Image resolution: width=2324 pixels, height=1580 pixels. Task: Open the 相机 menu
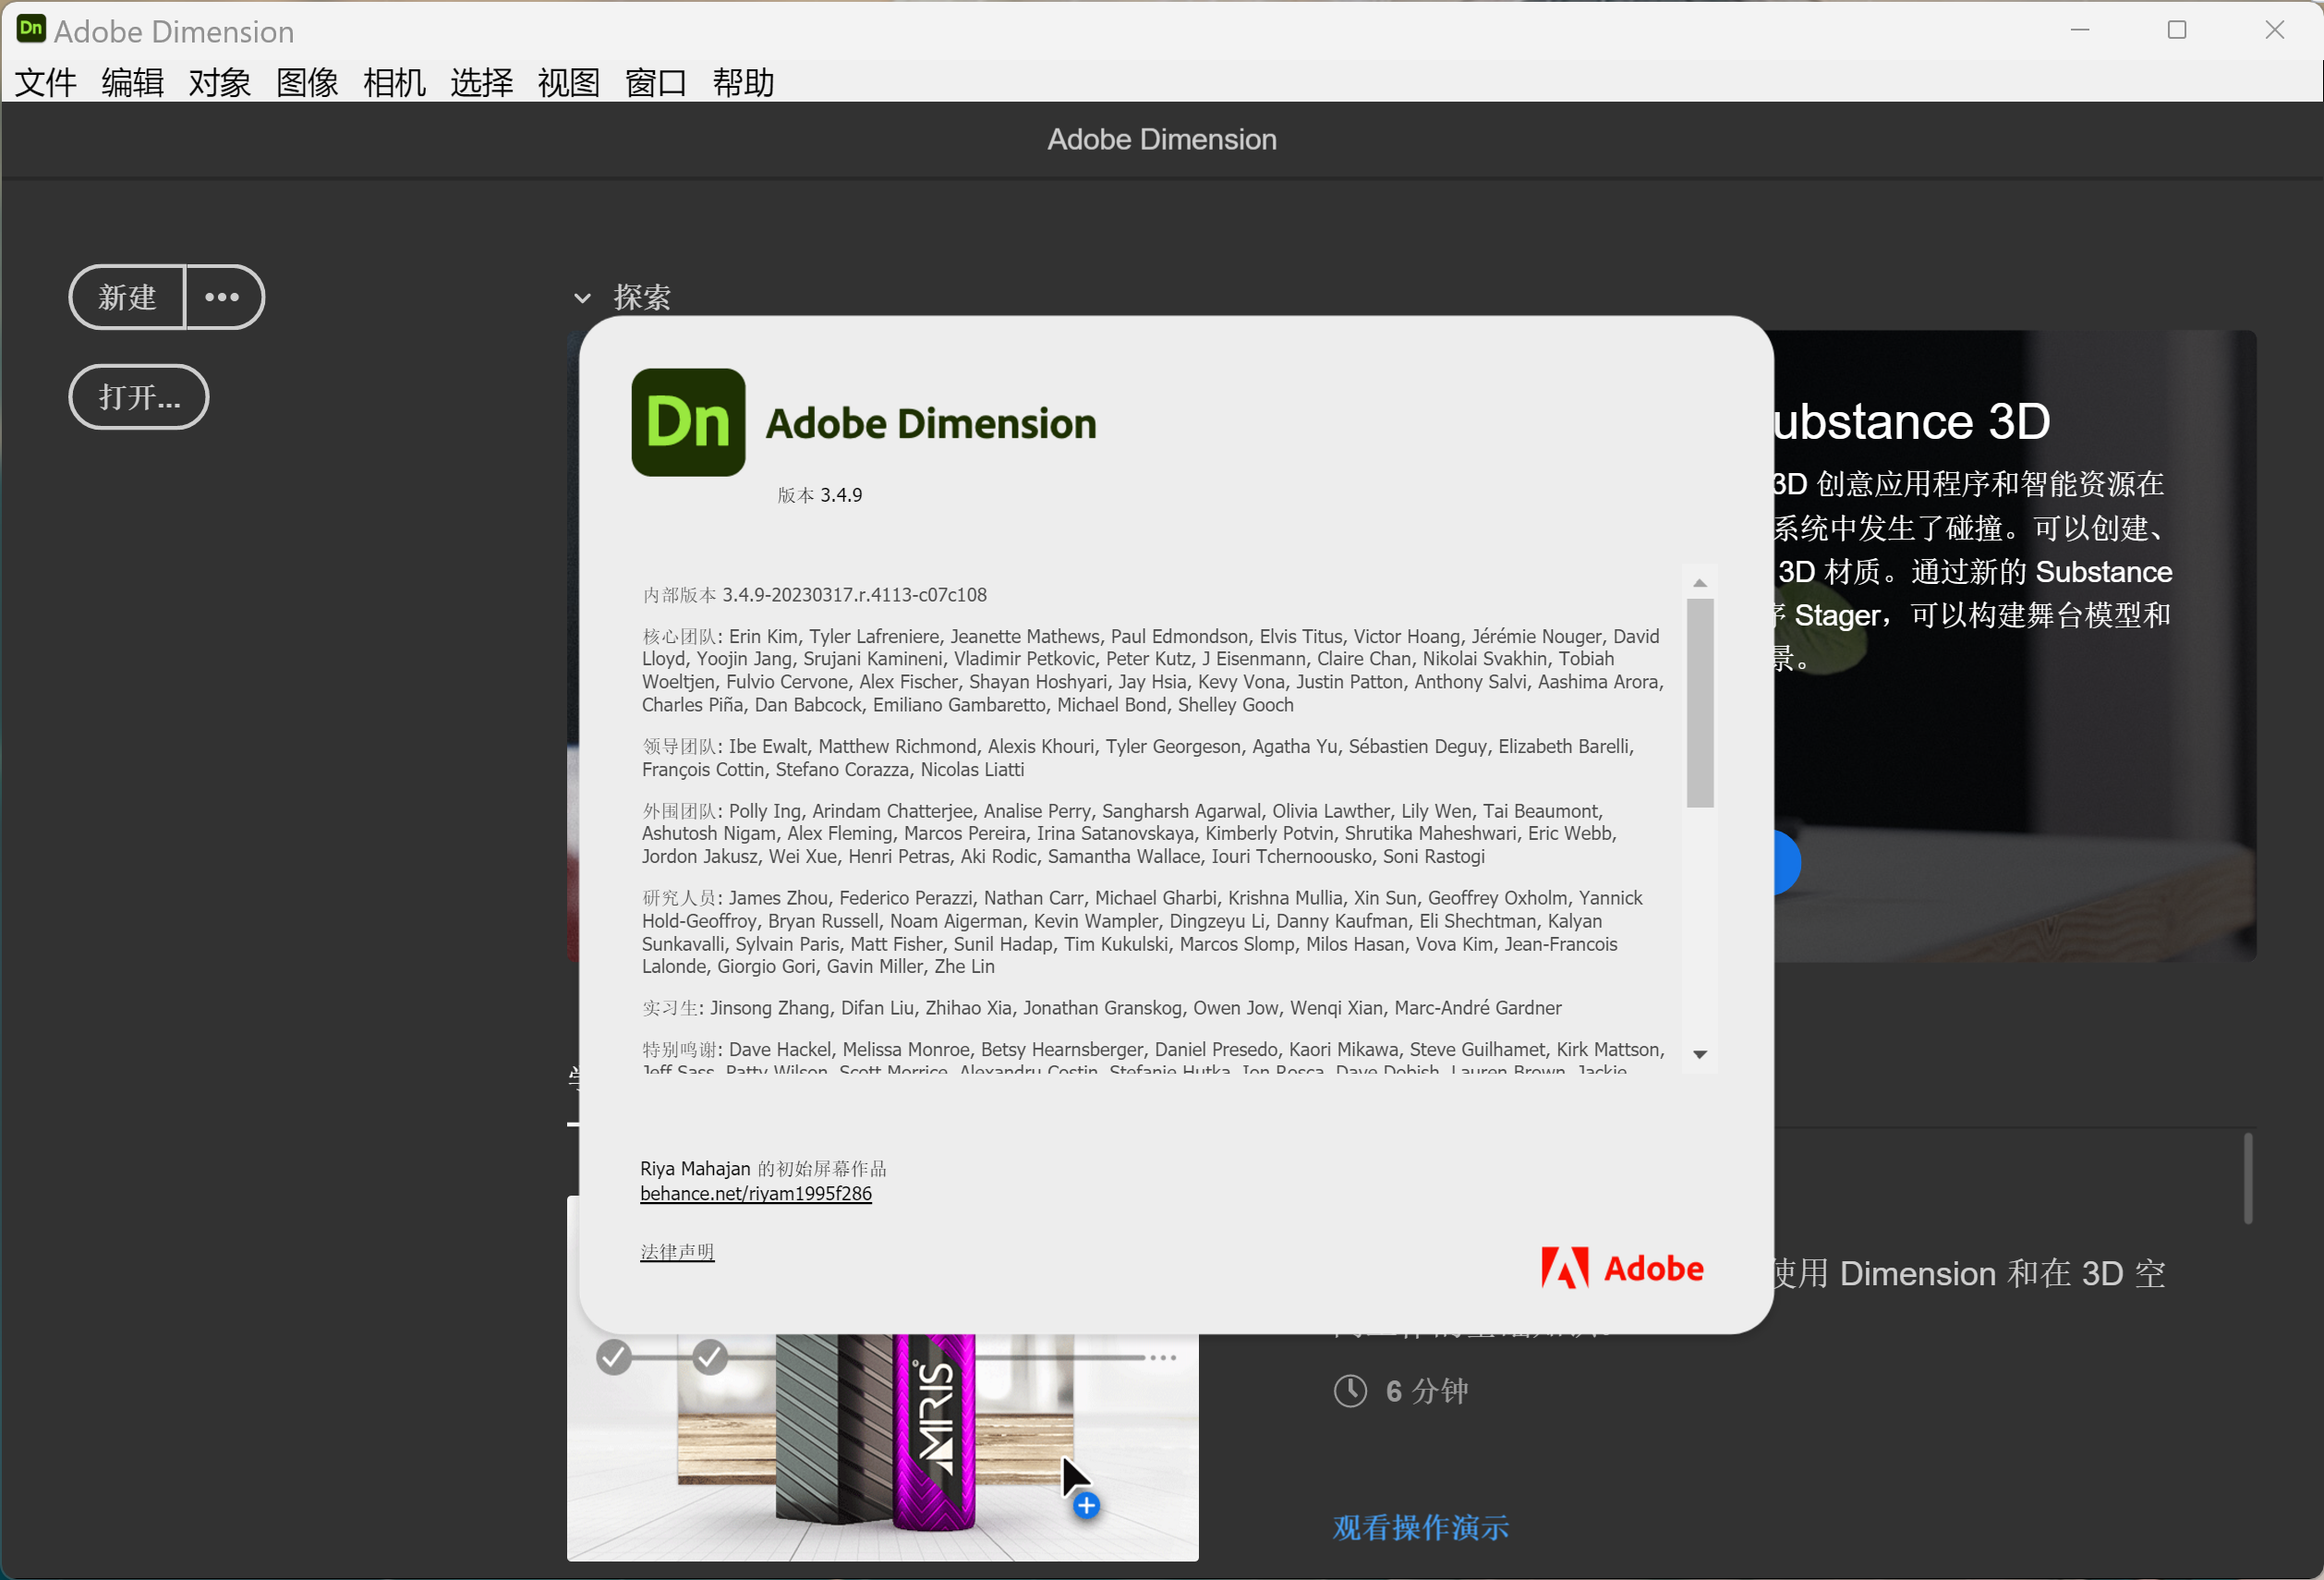395,82
